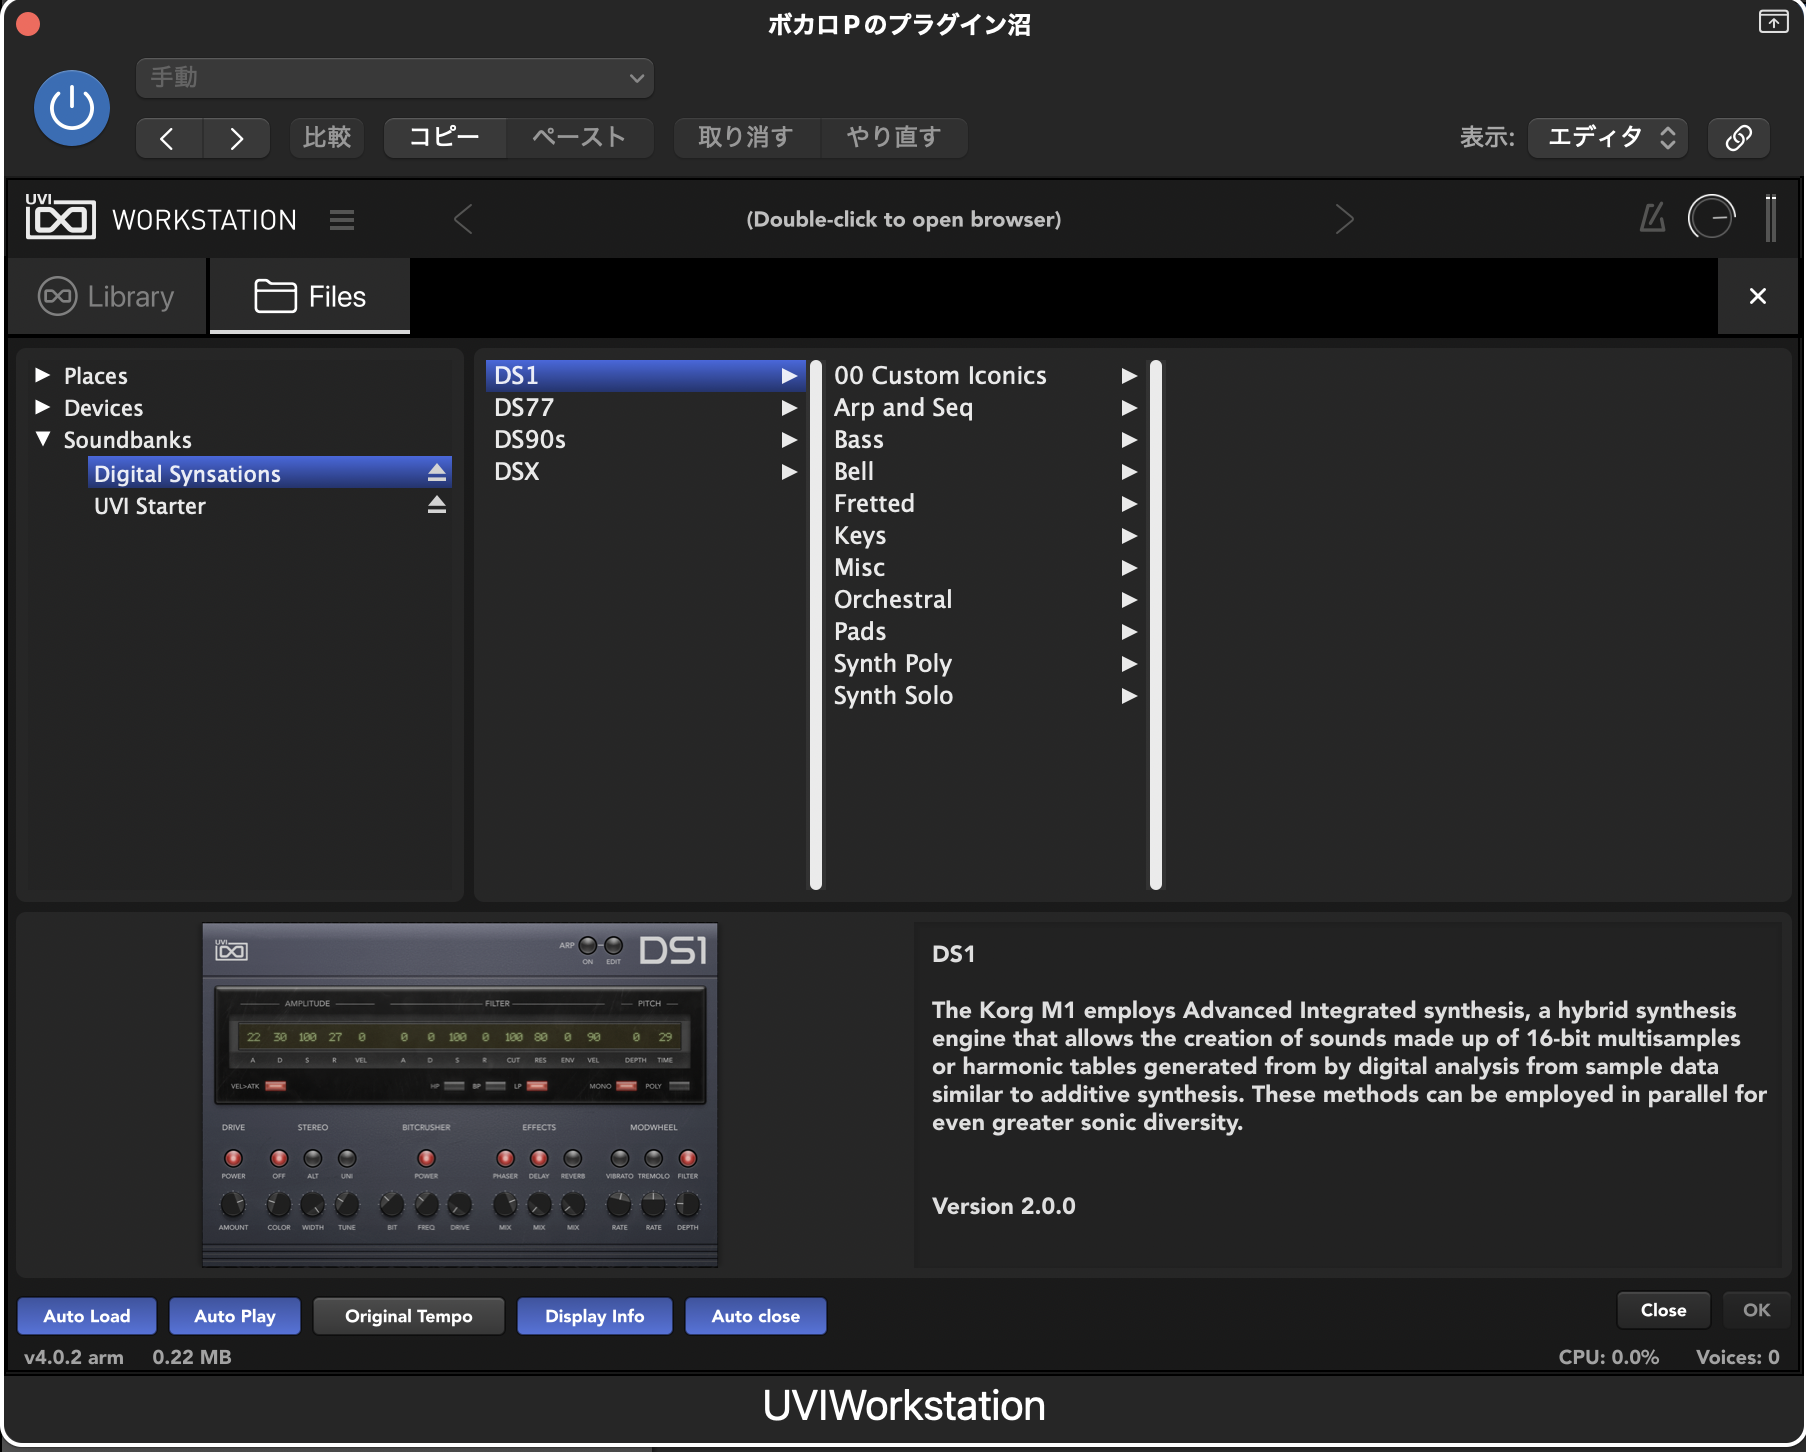The width and height of the screenshot is (1806, 1452).
Task: Eject the UVI Starter soundbank
Action: tap(437, 505)
